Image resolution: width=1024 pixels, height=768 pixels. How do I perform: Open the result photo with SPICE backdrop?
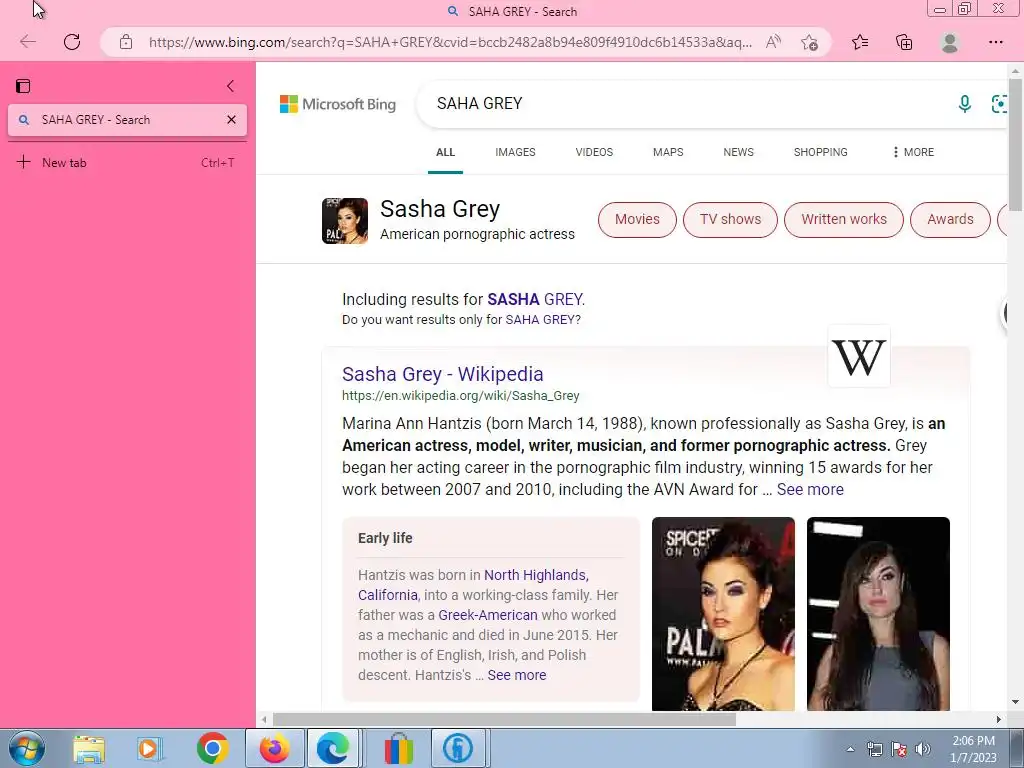(x=723, y=614)
